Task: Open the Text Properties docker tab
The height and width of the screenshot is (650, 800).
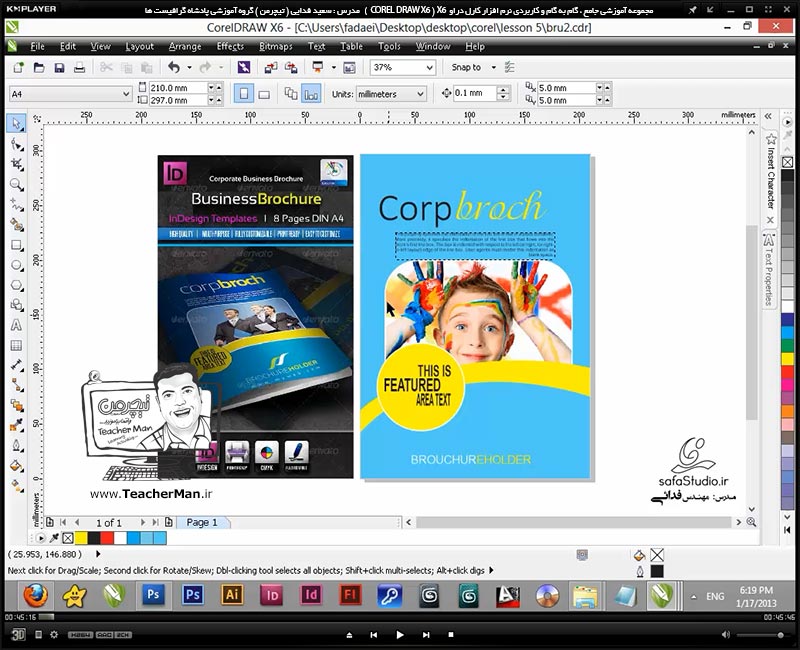Action: [x=769, y=269]
